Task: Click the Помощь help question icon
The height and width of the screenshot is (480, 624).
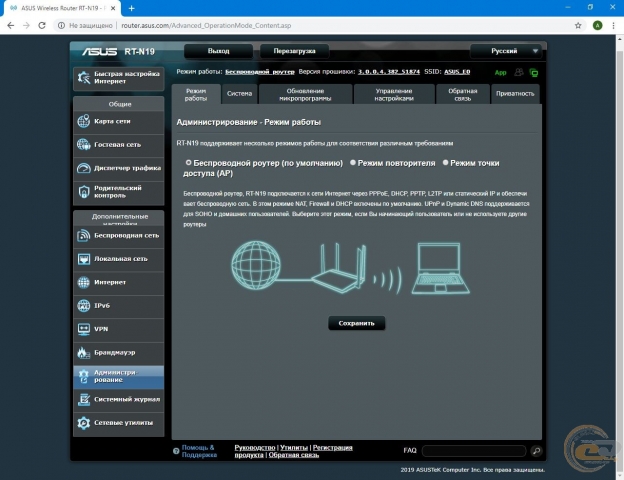Action: pyautogui.click(x=176, y=451)
